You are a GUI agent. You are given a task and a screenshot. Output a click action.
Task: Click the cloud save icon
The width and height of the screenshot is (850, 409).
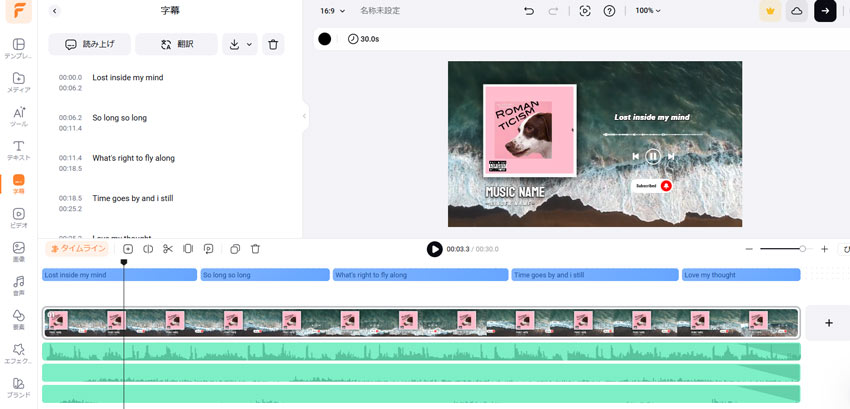[x=797, y=11]
